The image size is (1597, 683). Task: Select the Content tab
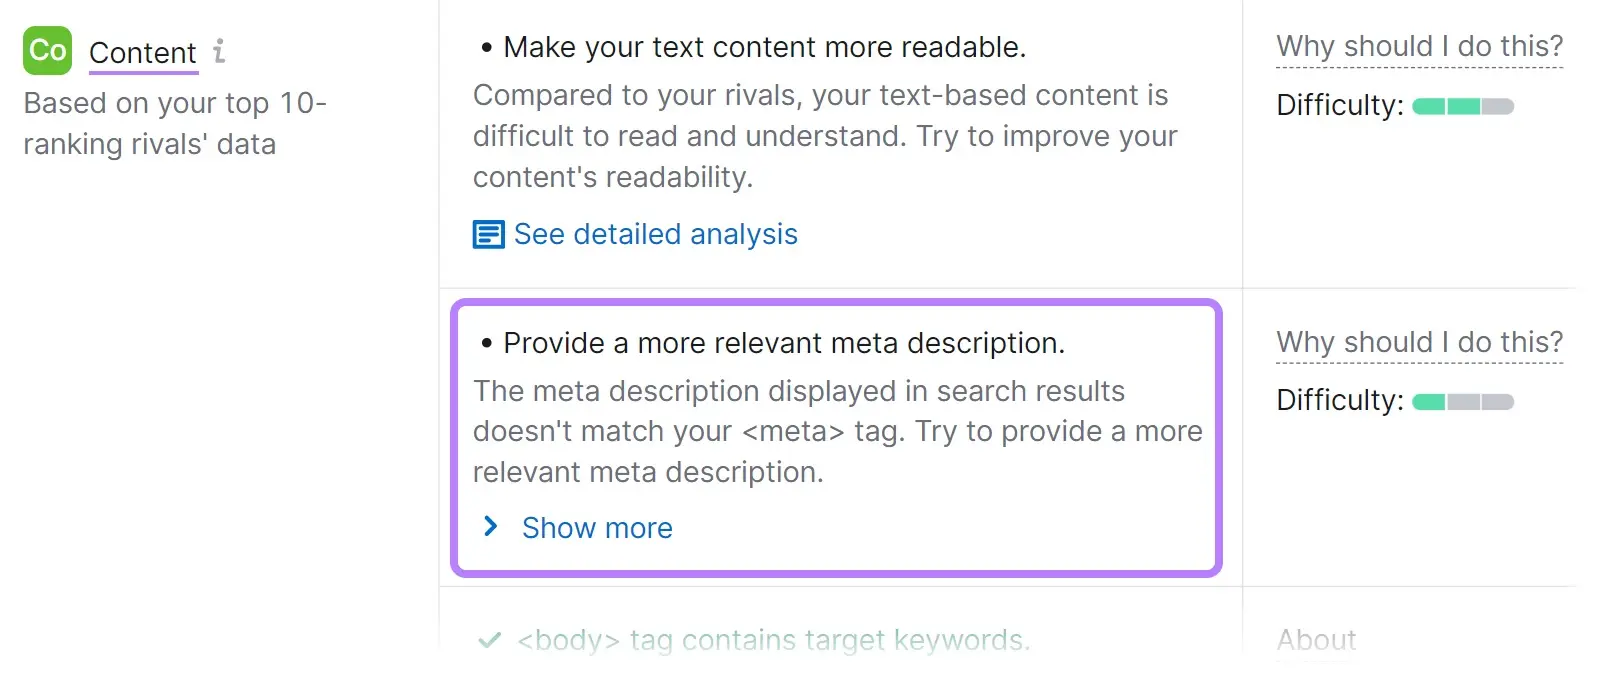[x=143, y=53]
